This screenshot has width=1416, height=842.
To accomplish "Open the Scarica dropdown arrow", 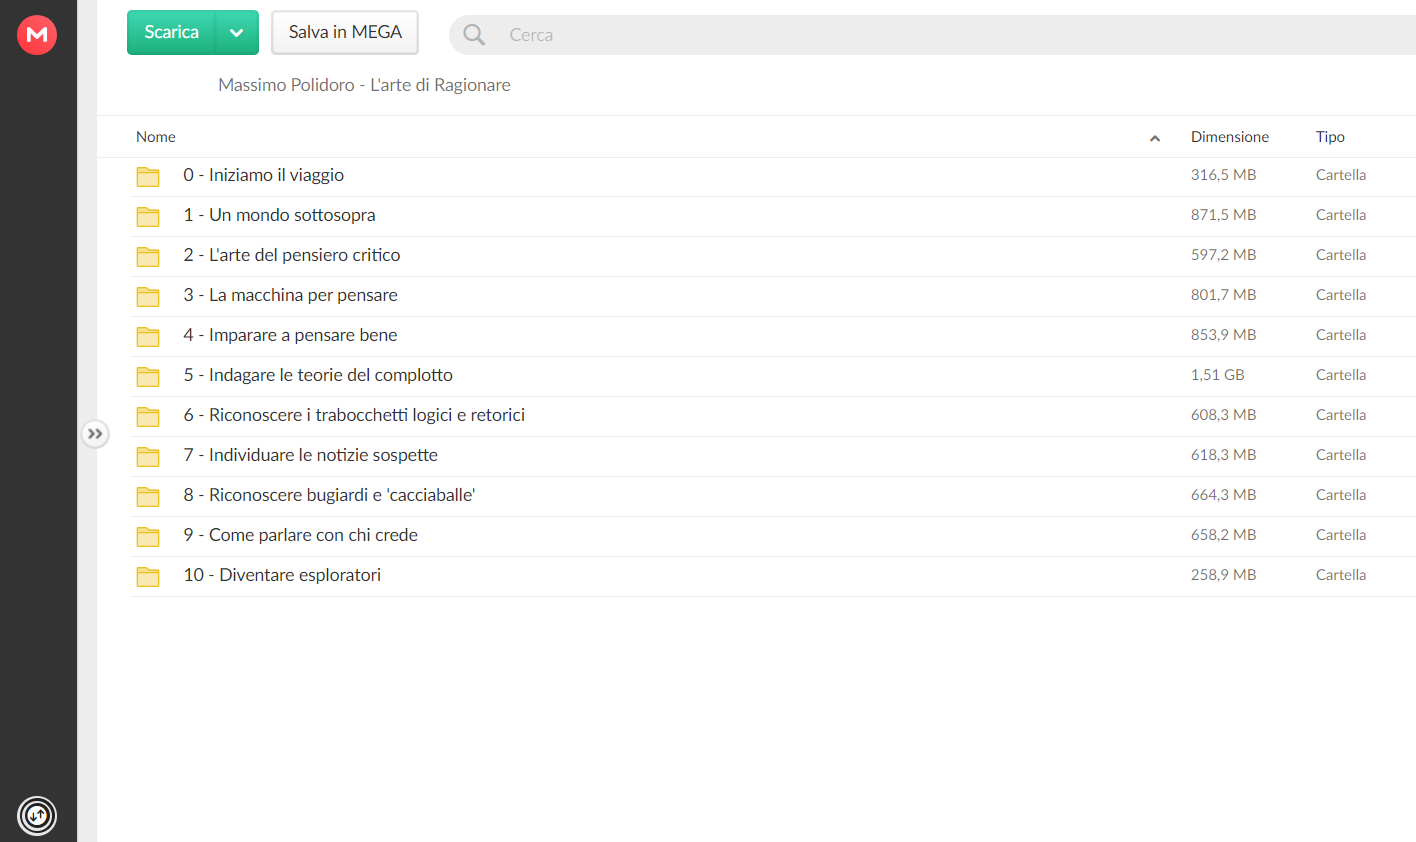I will point(237,33).
